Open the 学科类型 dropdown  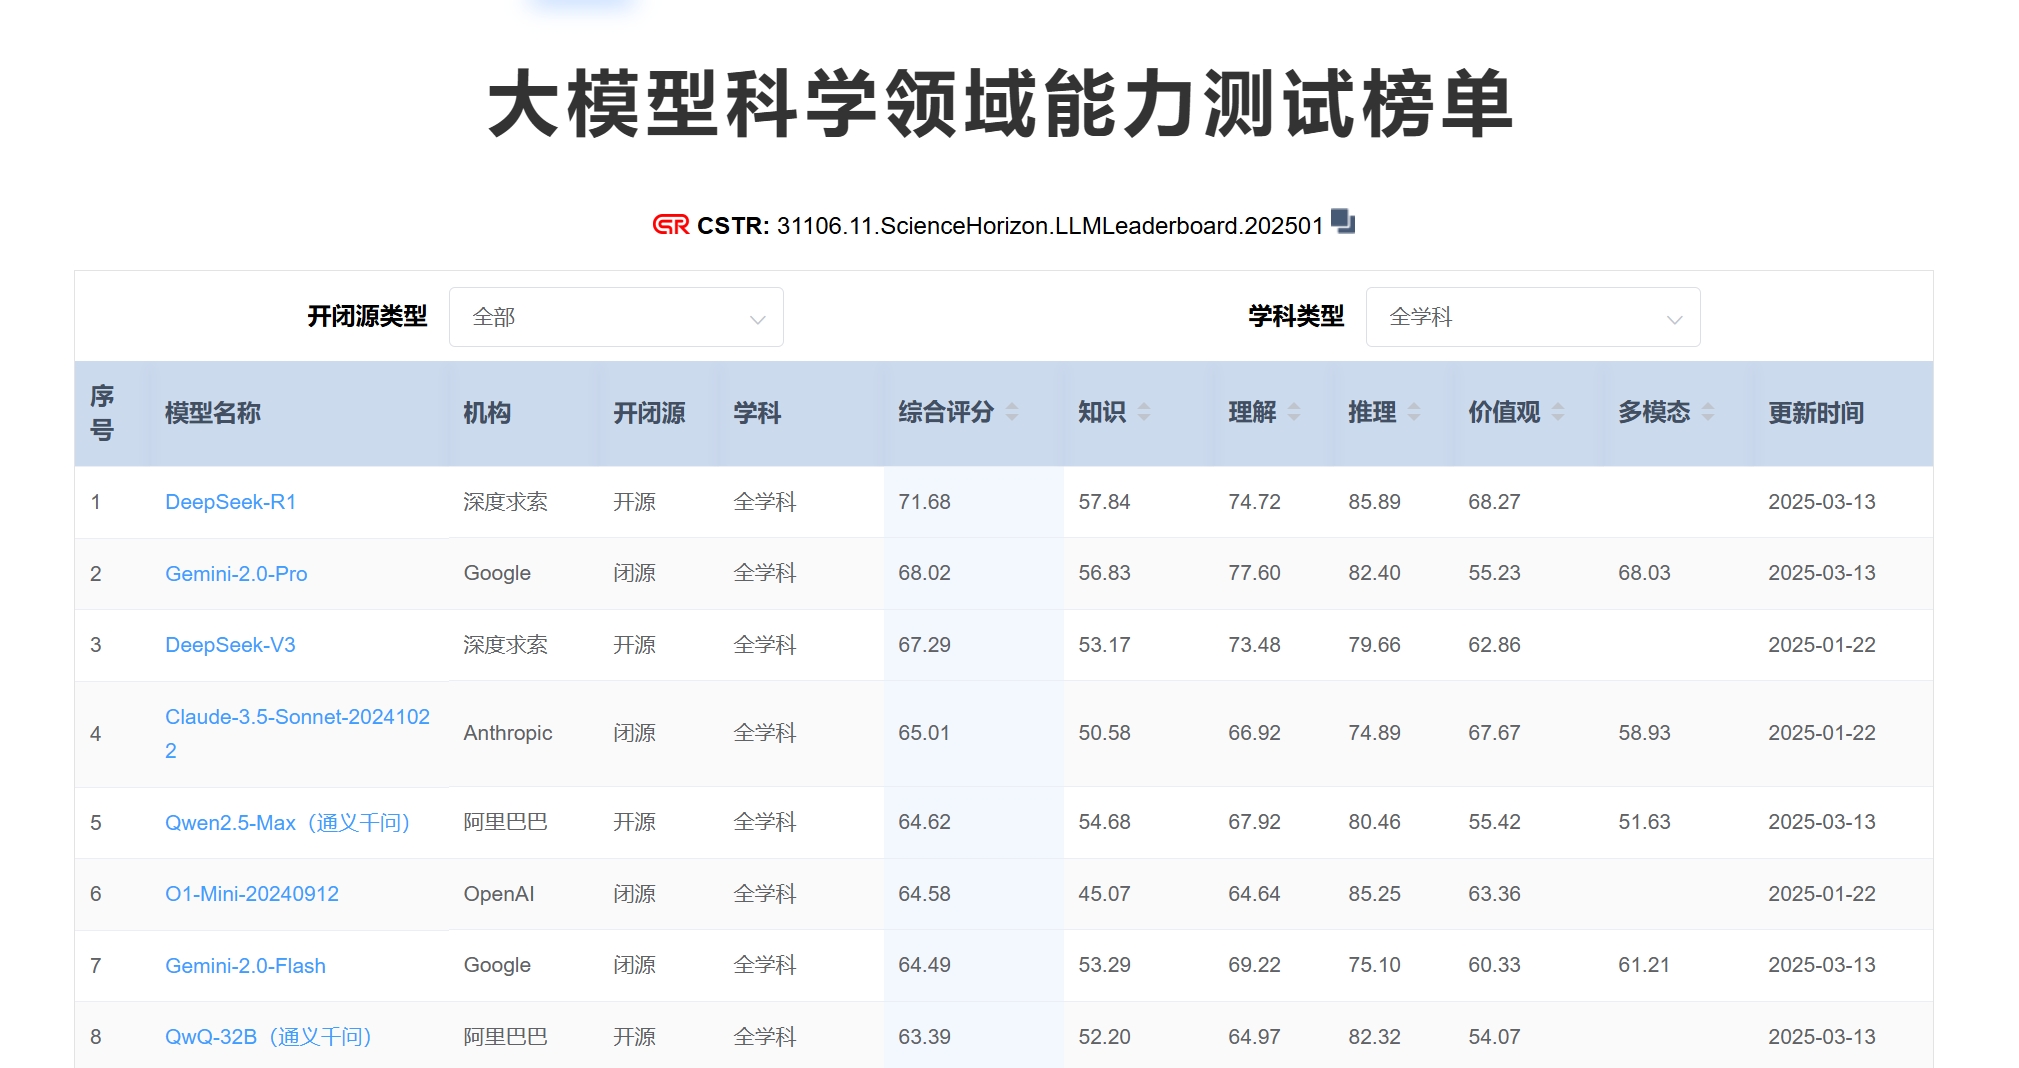click(1532, 317)
